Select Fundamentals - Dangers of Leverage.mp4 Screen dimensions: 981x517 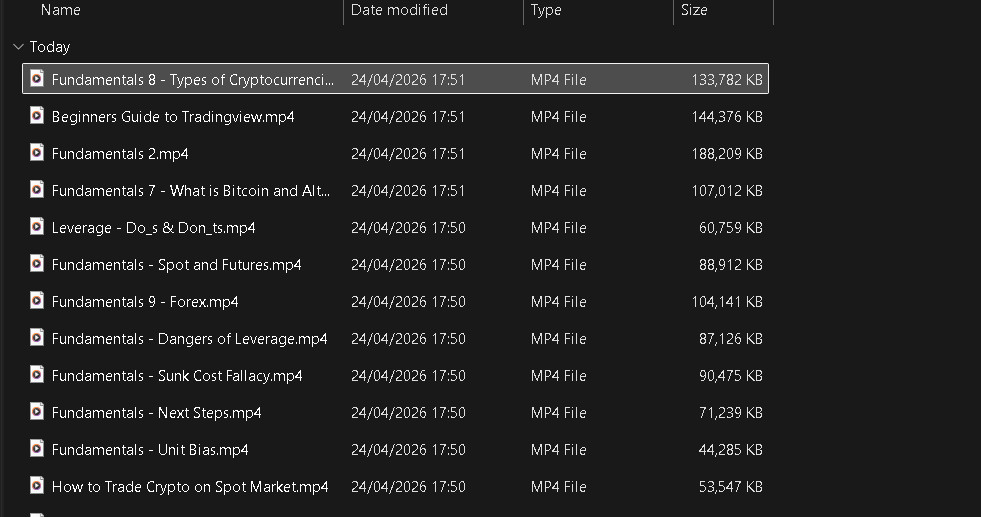click(189, 339)
